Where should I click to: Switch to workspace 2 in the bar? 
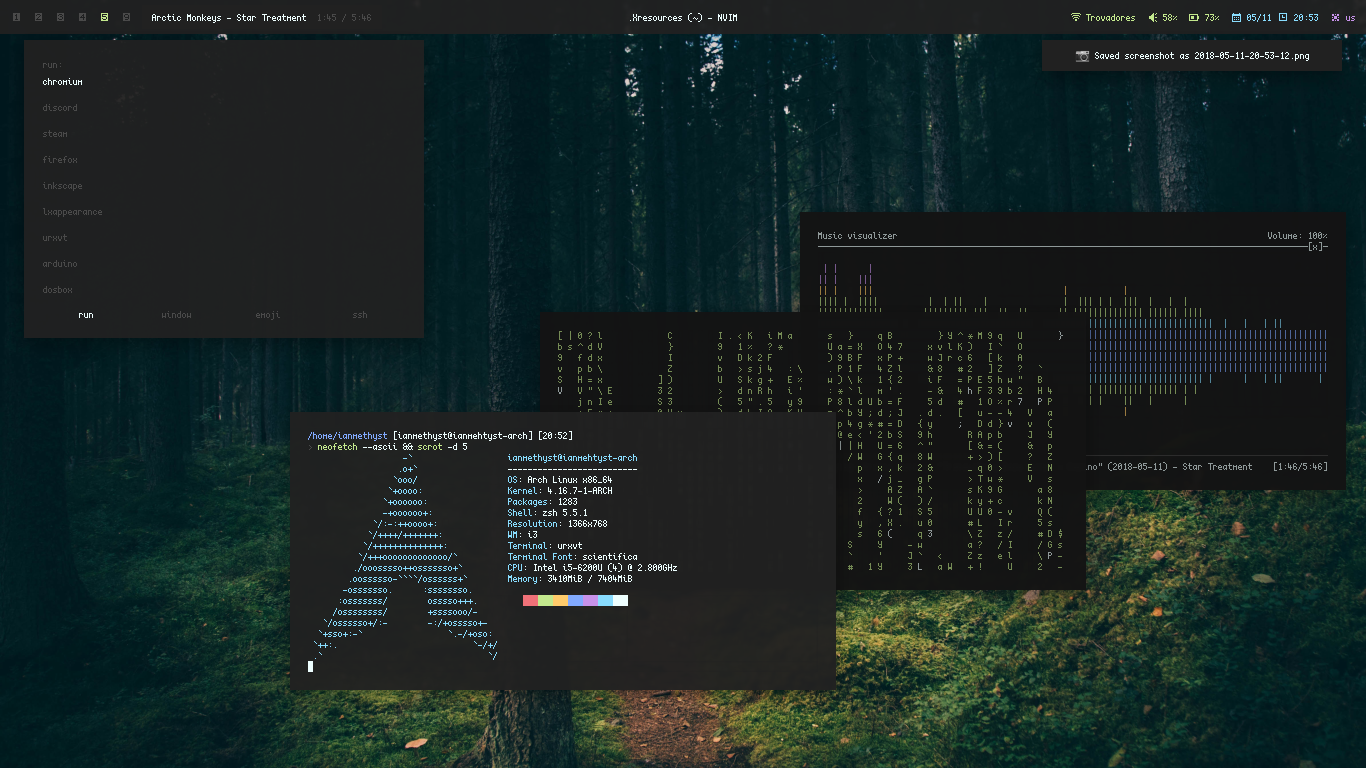click(38, 18)
